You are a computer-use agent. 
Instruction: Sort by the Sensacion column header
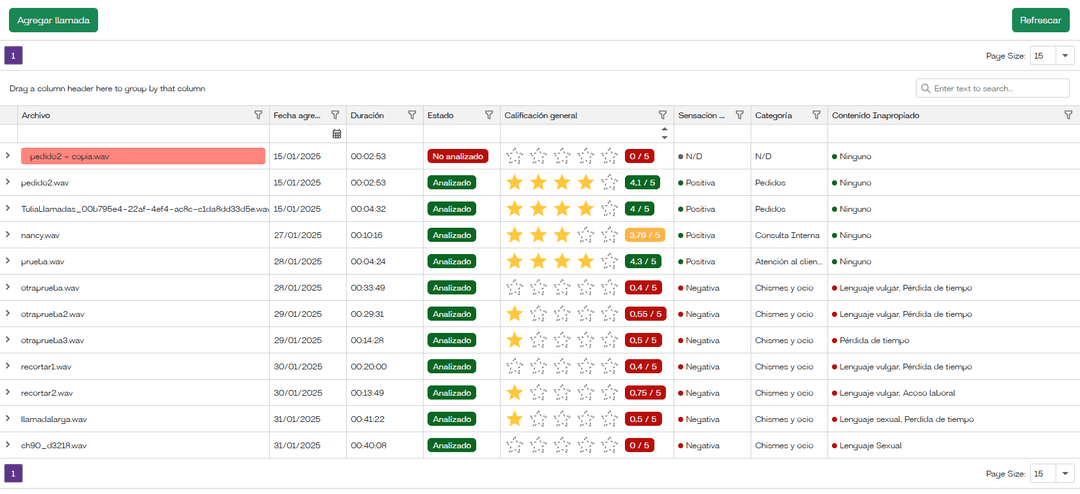pyautogui.click(x=701, y=116)
